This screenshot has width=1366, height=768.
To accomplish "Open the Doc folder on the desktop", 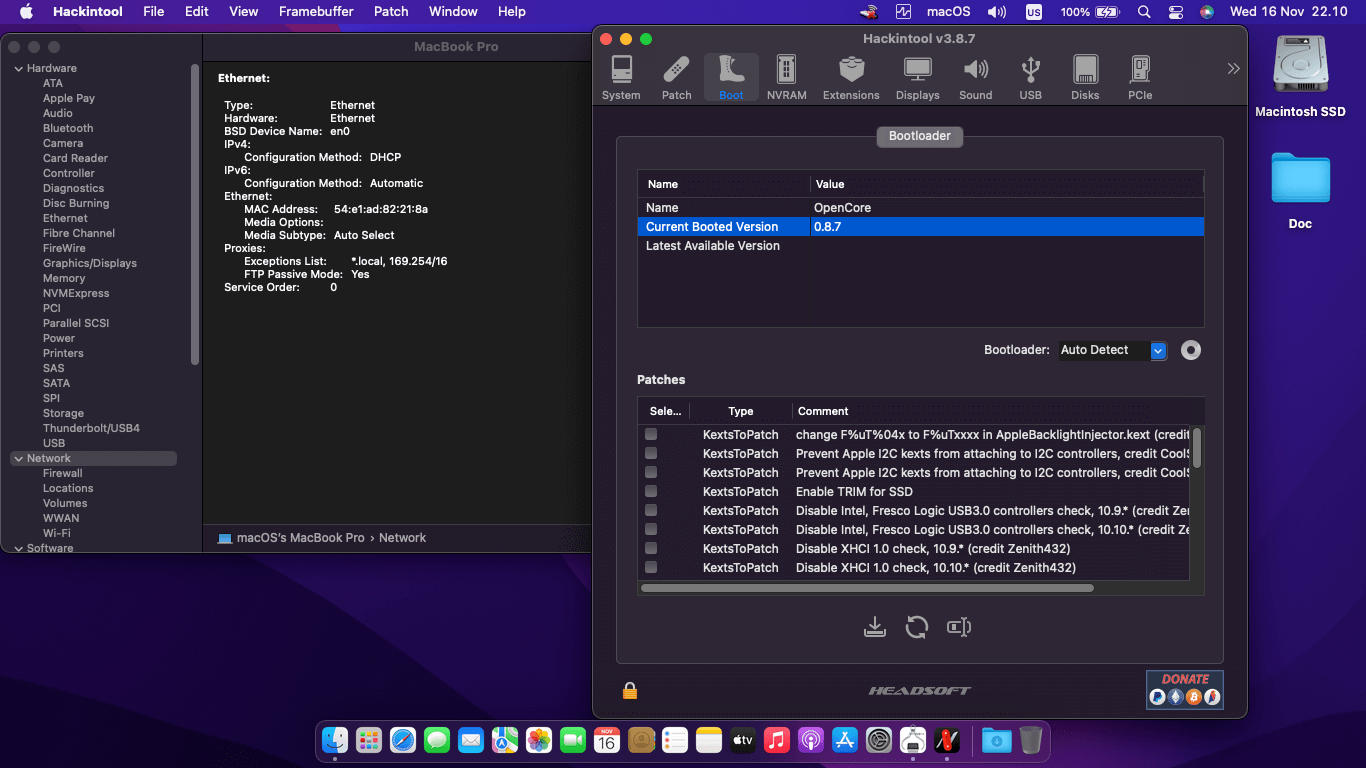I will [1300, 190].
